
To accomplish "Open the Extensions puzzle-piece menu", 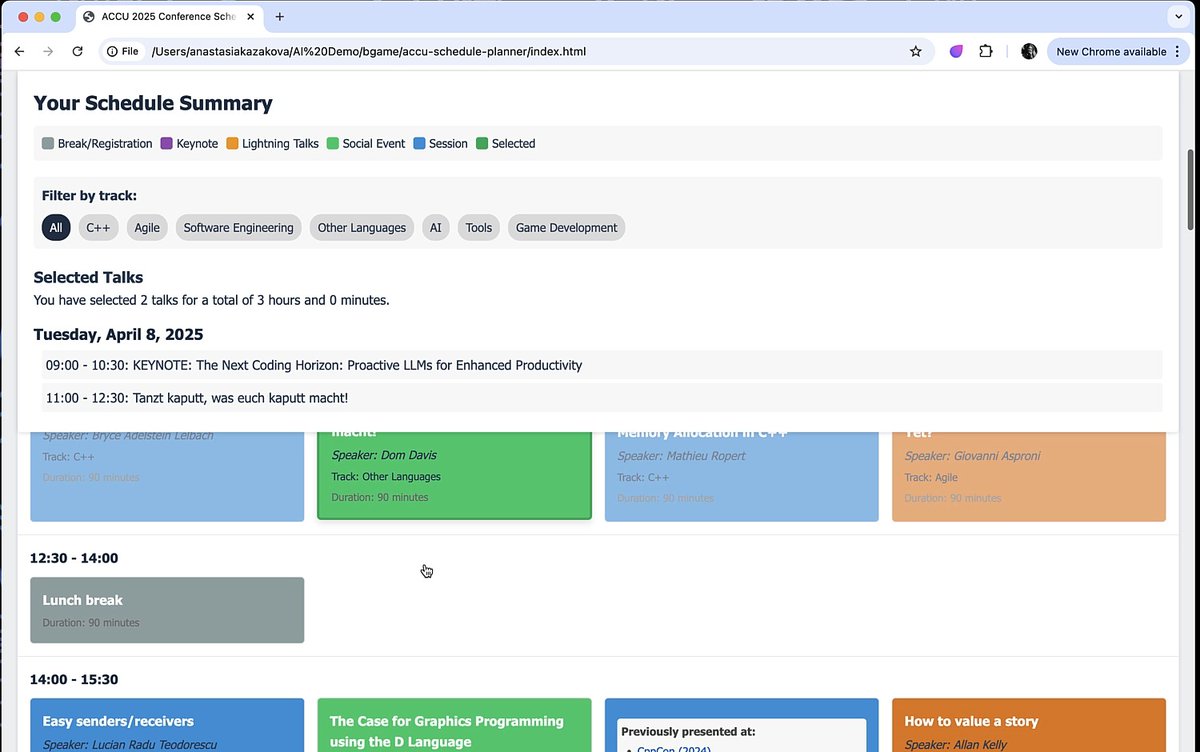I will point(986,51).
